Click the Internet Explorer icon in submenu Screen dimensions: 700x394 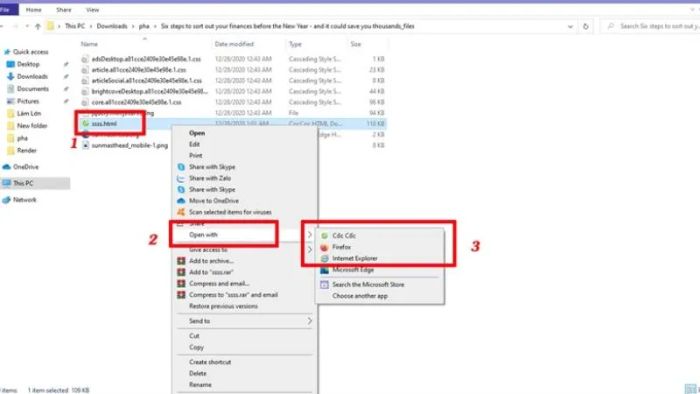pyautogui.click(x=325, y=258)
